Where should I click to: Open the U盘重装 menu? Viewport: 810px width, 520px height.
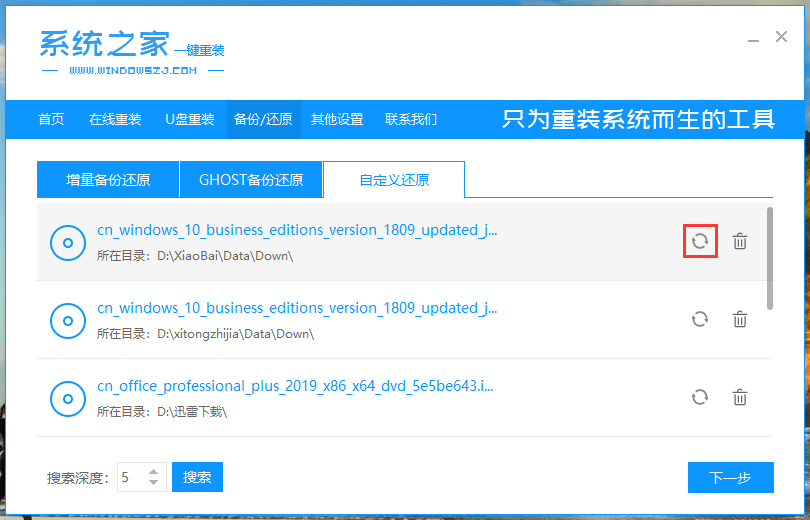[x=190, y=119]
